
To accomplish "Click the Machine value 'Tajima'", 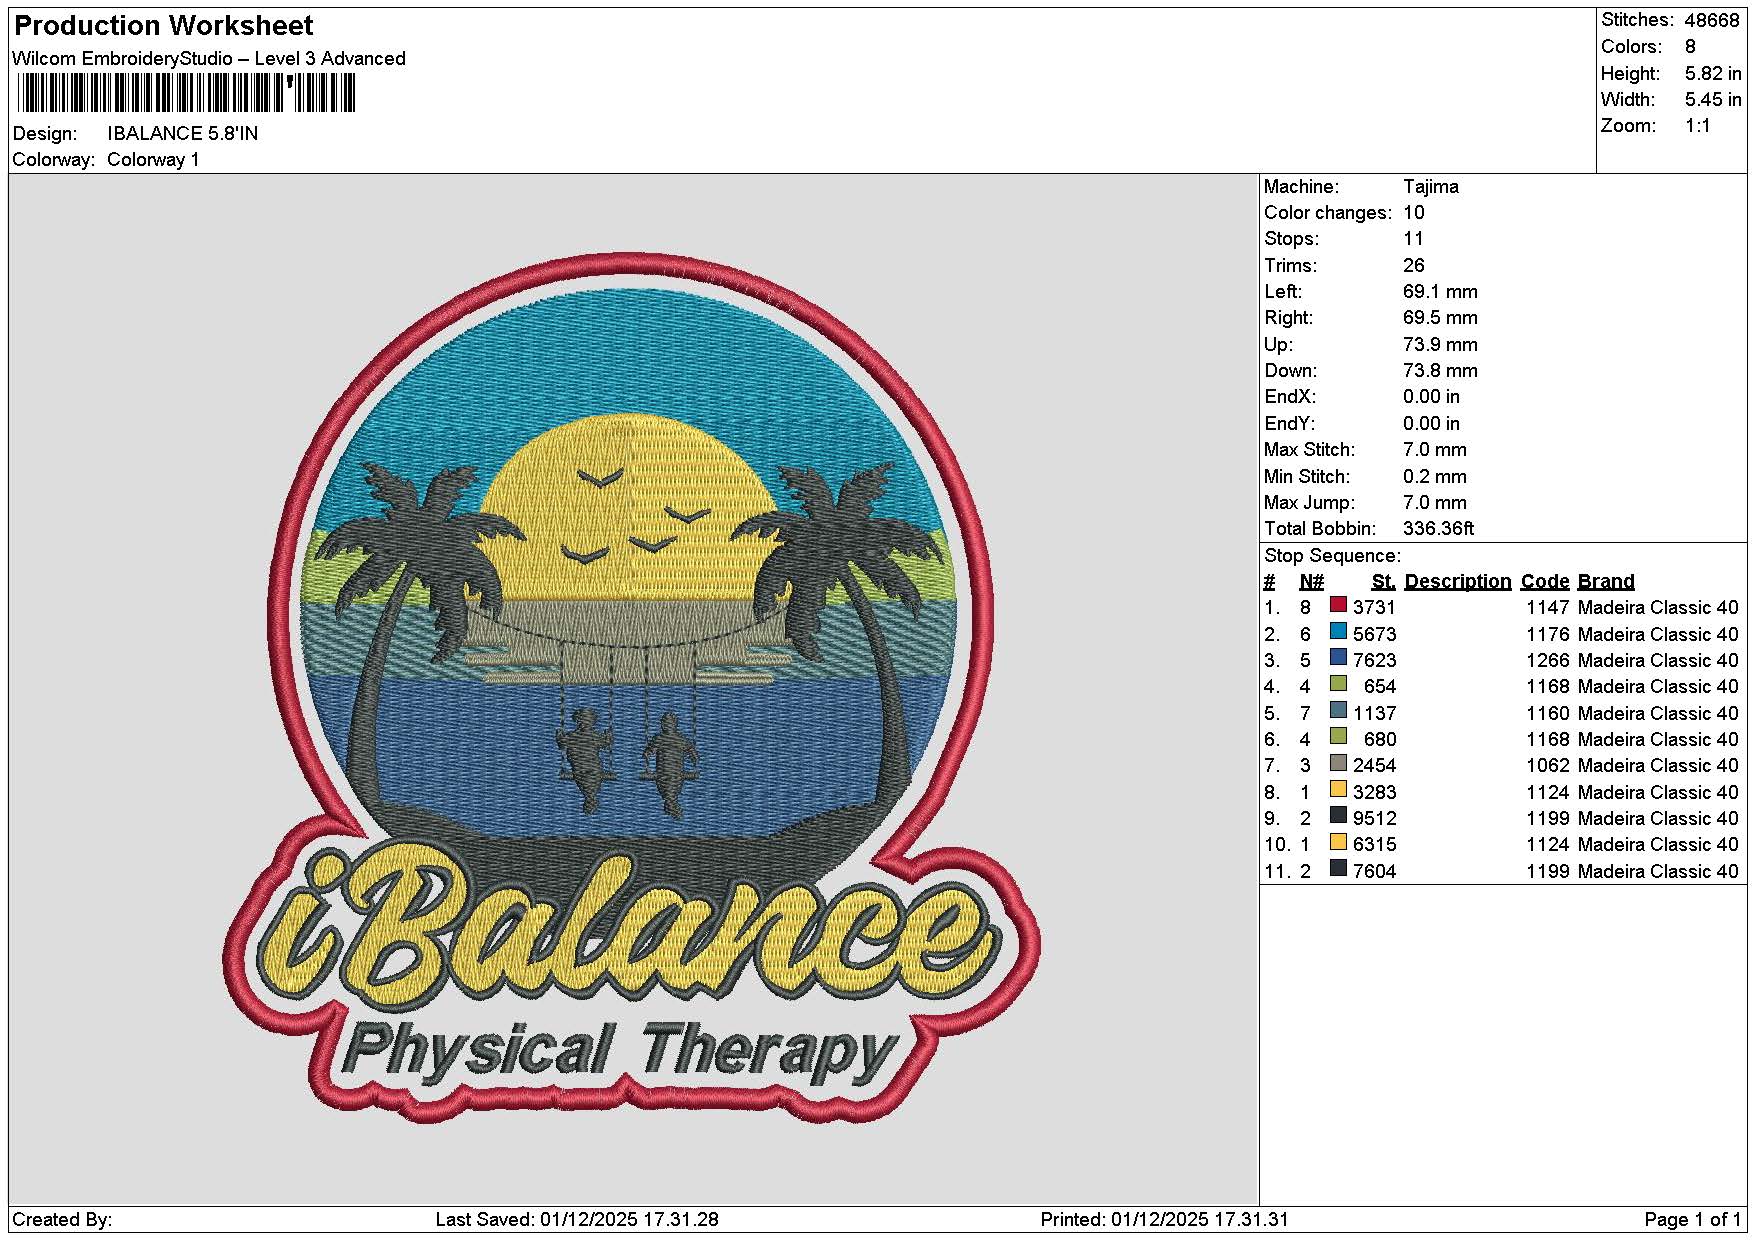I will (x=1431, y=187).
